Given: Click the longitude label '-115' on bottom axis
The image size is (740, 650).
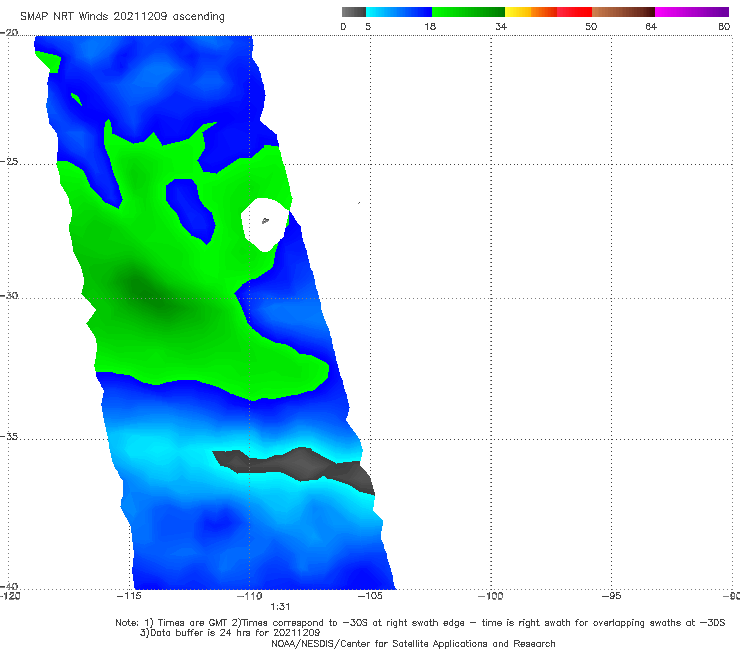Looking at the screenshot, I should 129,596.
